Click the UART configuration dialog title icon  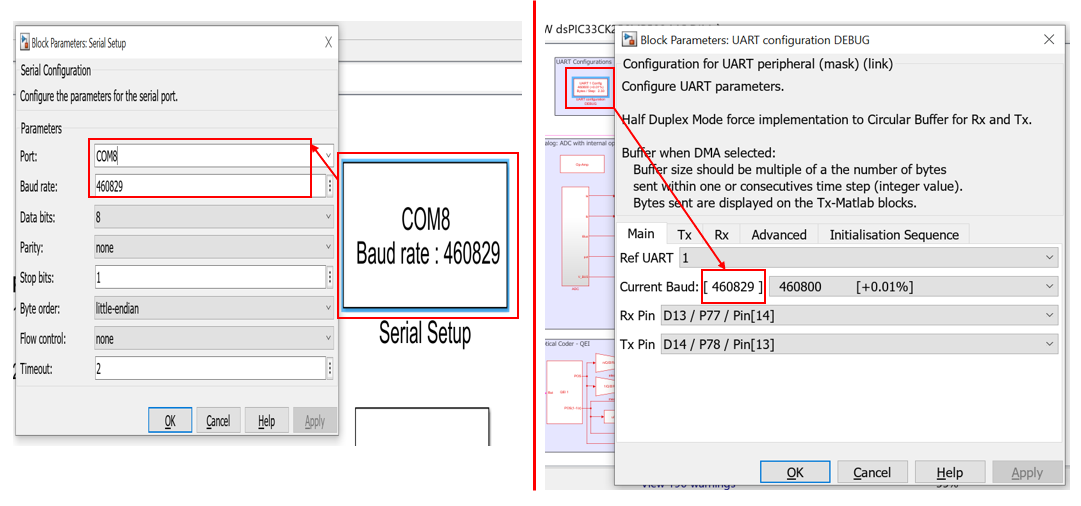click(629, 39)
